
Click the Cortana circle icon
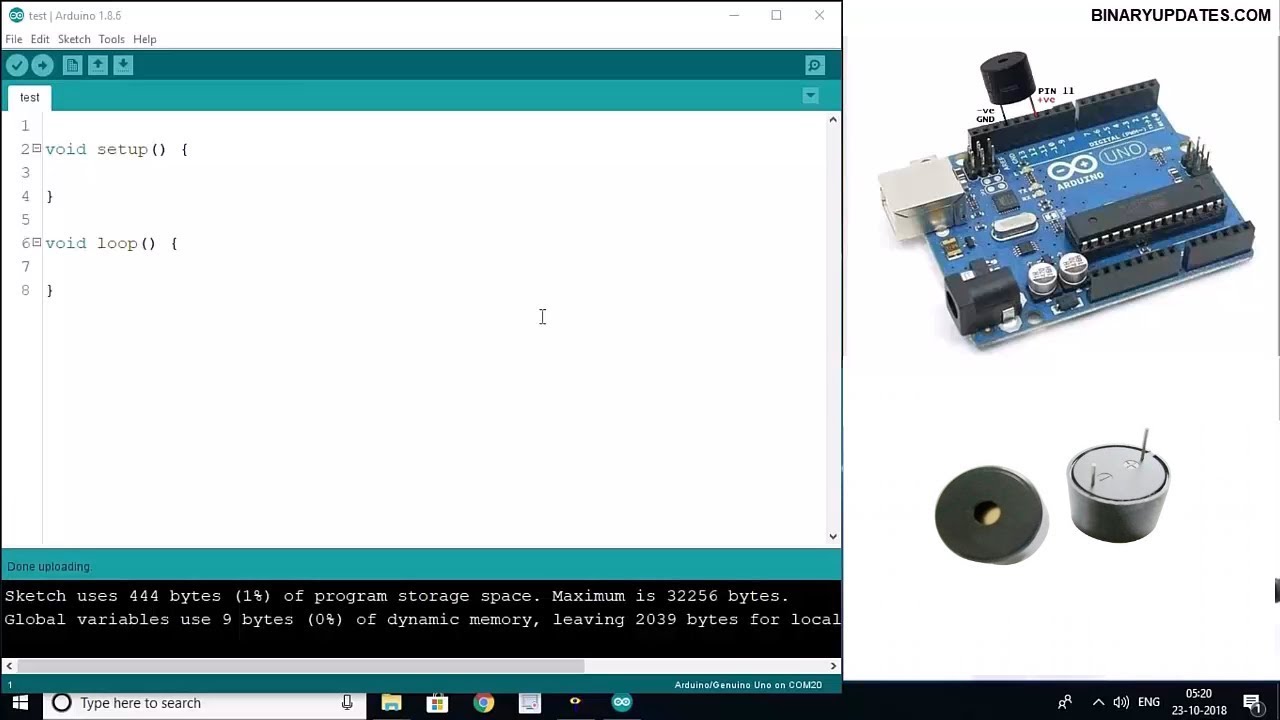[x=61, y=703]
